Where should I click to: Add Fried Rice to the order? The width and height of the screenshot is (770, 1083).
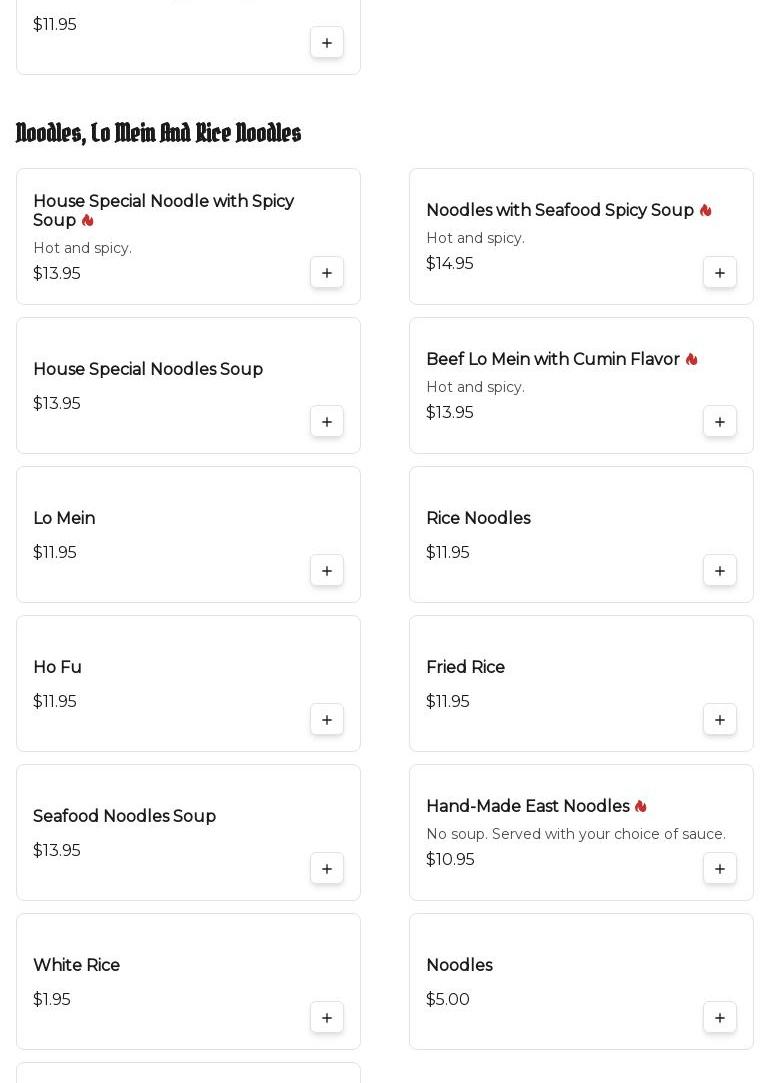pos(720,720)
